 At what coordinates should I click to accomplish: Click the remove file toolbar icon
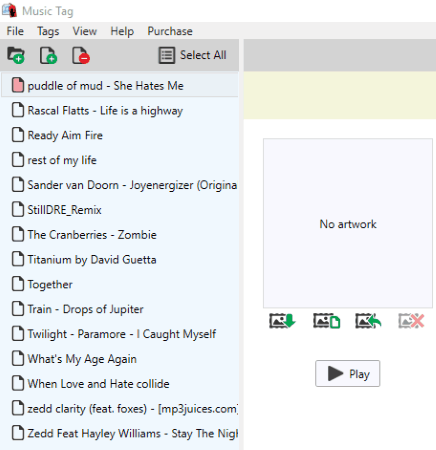81,55
